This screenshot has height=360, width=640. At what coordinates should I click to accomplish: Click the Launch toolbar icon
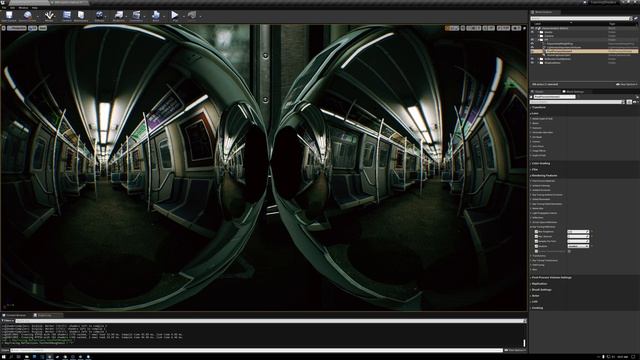pyautogui.click(x=192, y=16)
